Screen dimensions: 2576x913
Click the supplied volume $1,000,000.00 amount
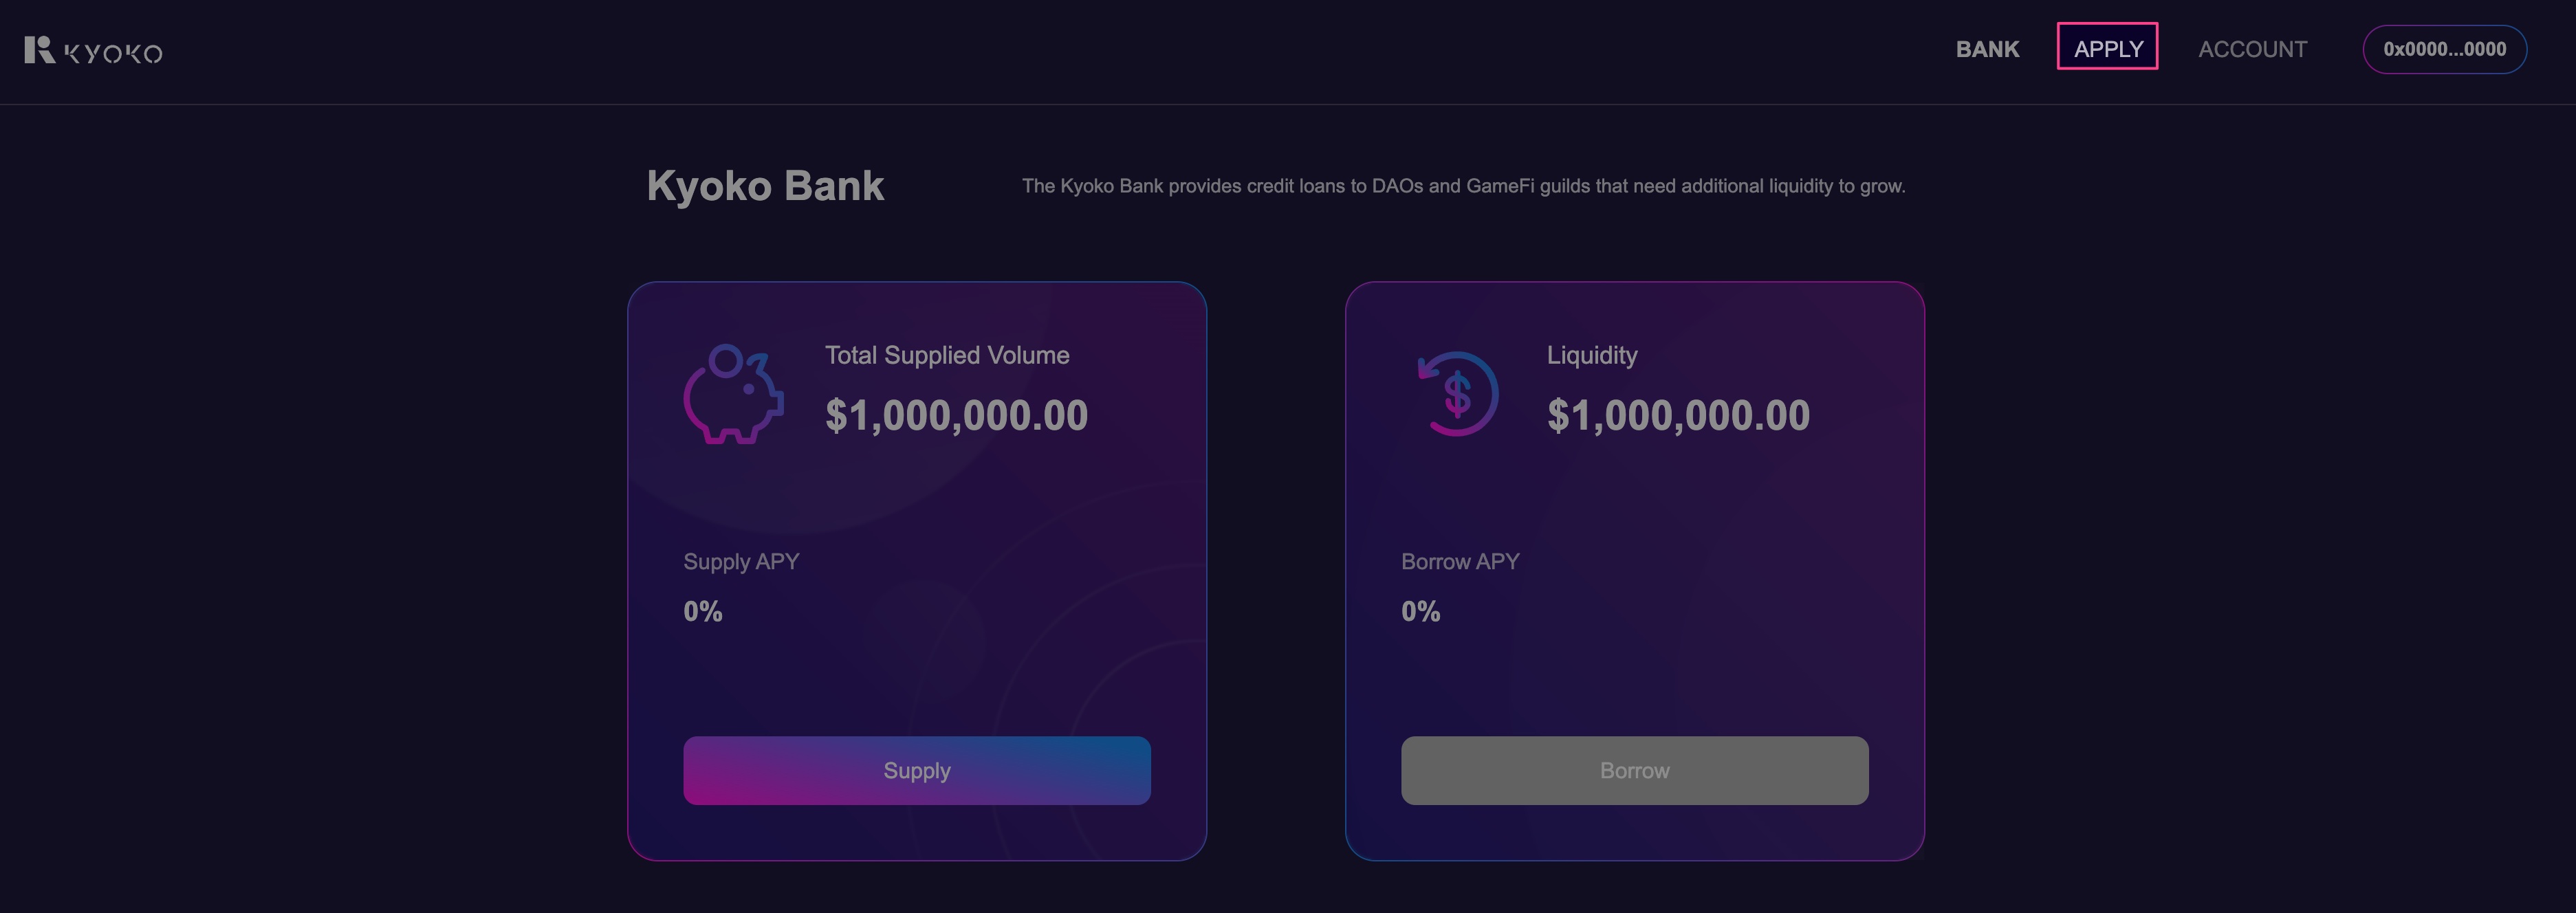click(956, 415)
